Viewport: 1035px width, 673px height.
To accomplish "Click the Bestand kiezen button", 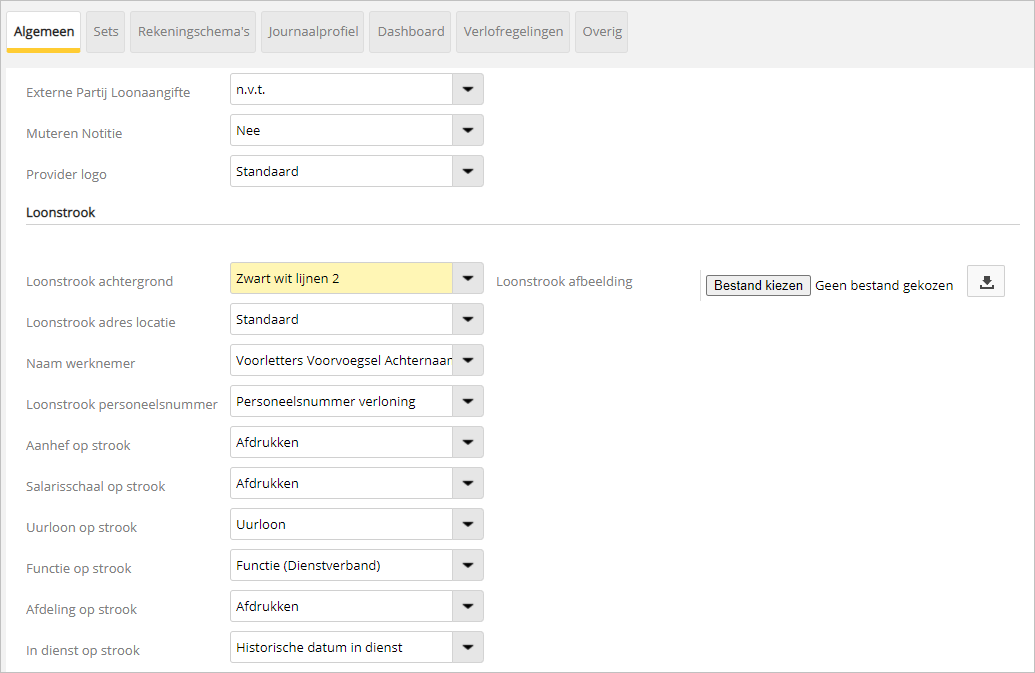I will click(757, 285).
